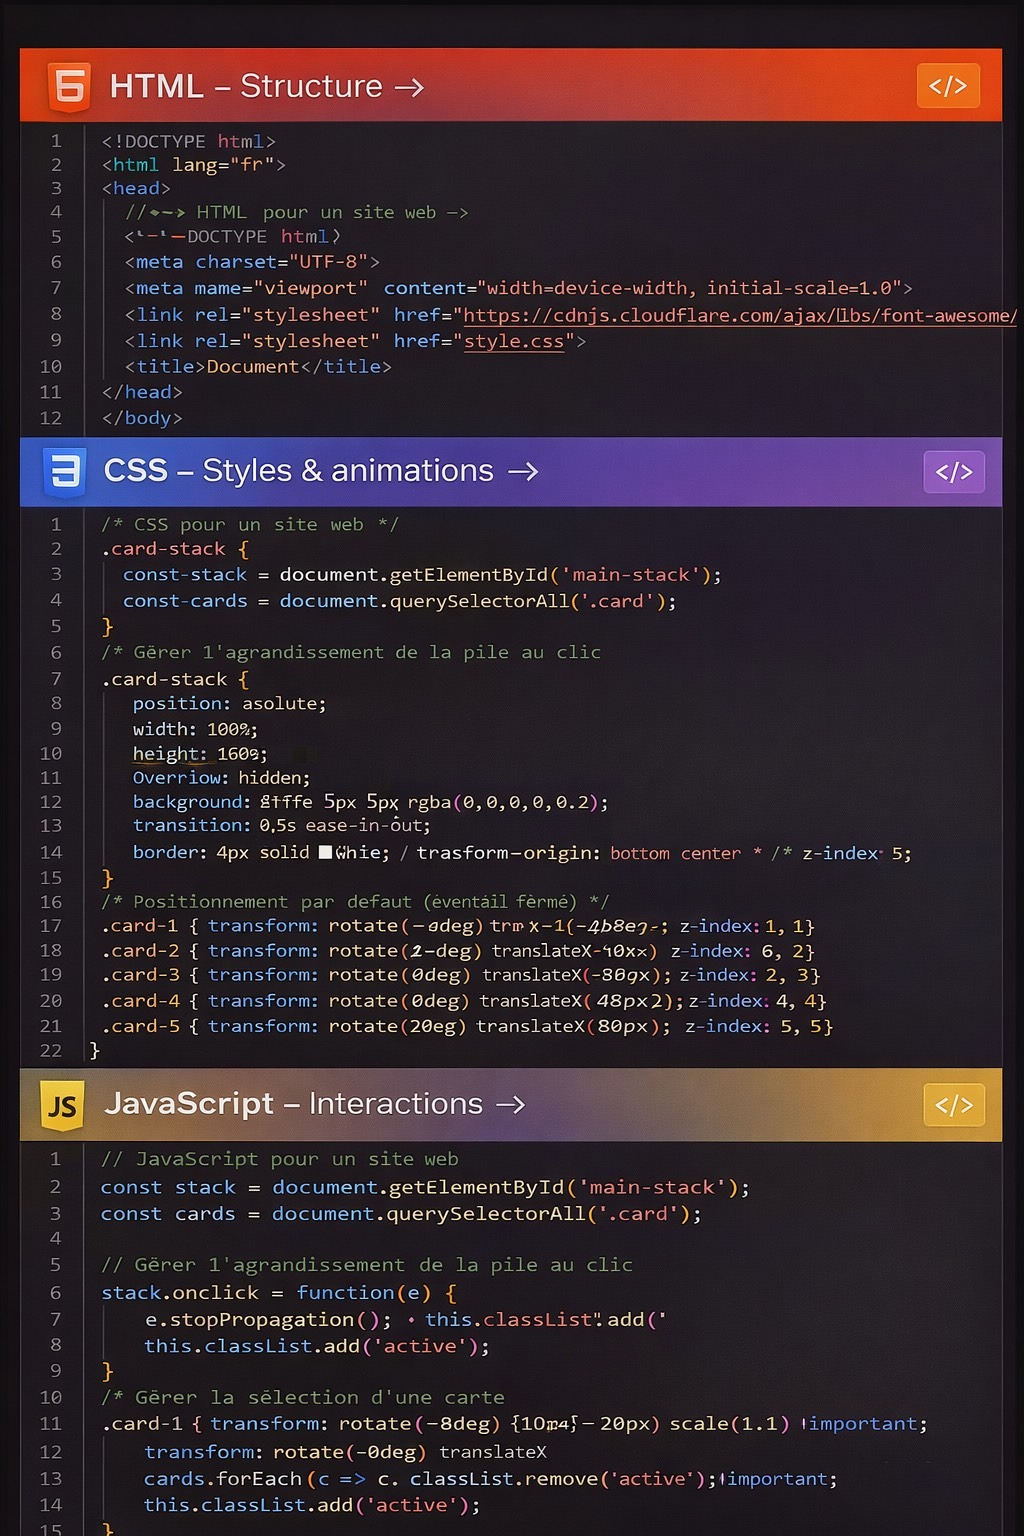The height and width of the screenshot is (1536, 1024).
Task: Open the cdnjs.cloudflare.com font-awesome link
Action: tap(740, 316)
